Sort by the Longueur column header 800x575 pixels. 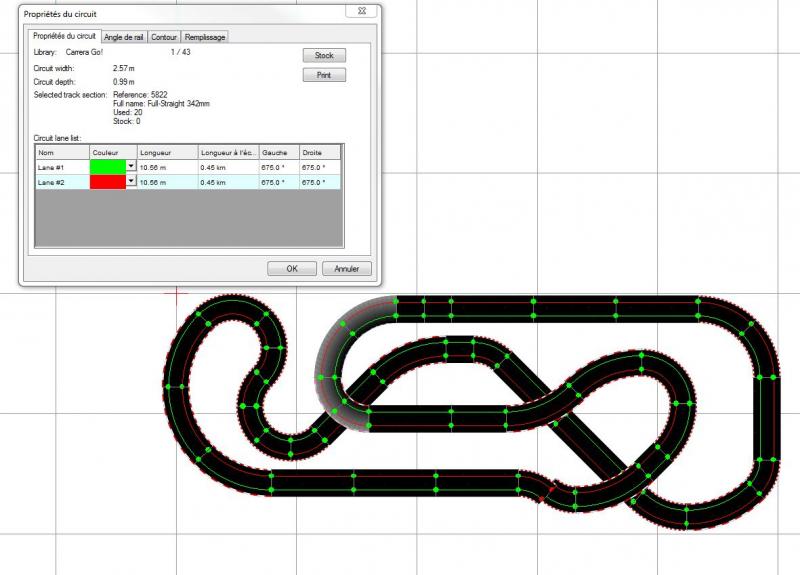pyautogui.click(x=166, y=152)
